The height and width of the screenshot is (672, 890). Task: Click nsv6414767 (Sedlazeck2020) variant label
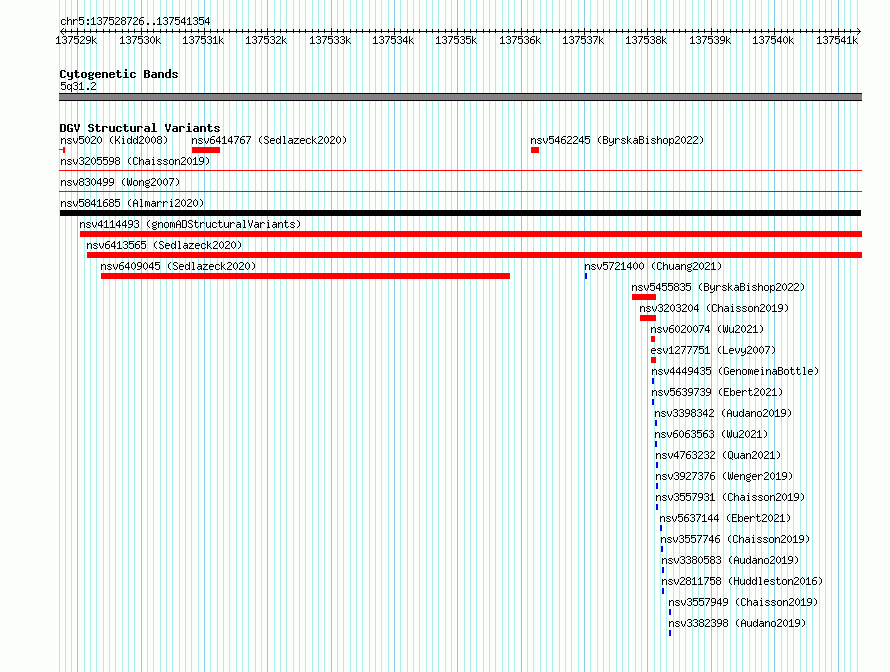[269, 140]
